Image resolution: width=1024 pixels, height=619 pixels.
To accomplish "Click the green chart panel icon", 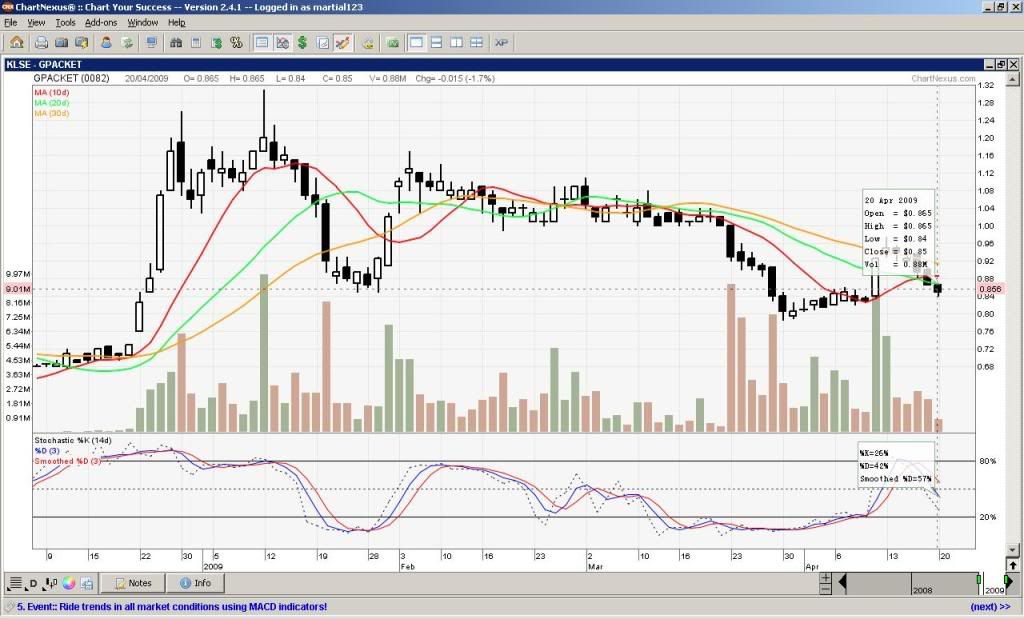I will (393, 42).
